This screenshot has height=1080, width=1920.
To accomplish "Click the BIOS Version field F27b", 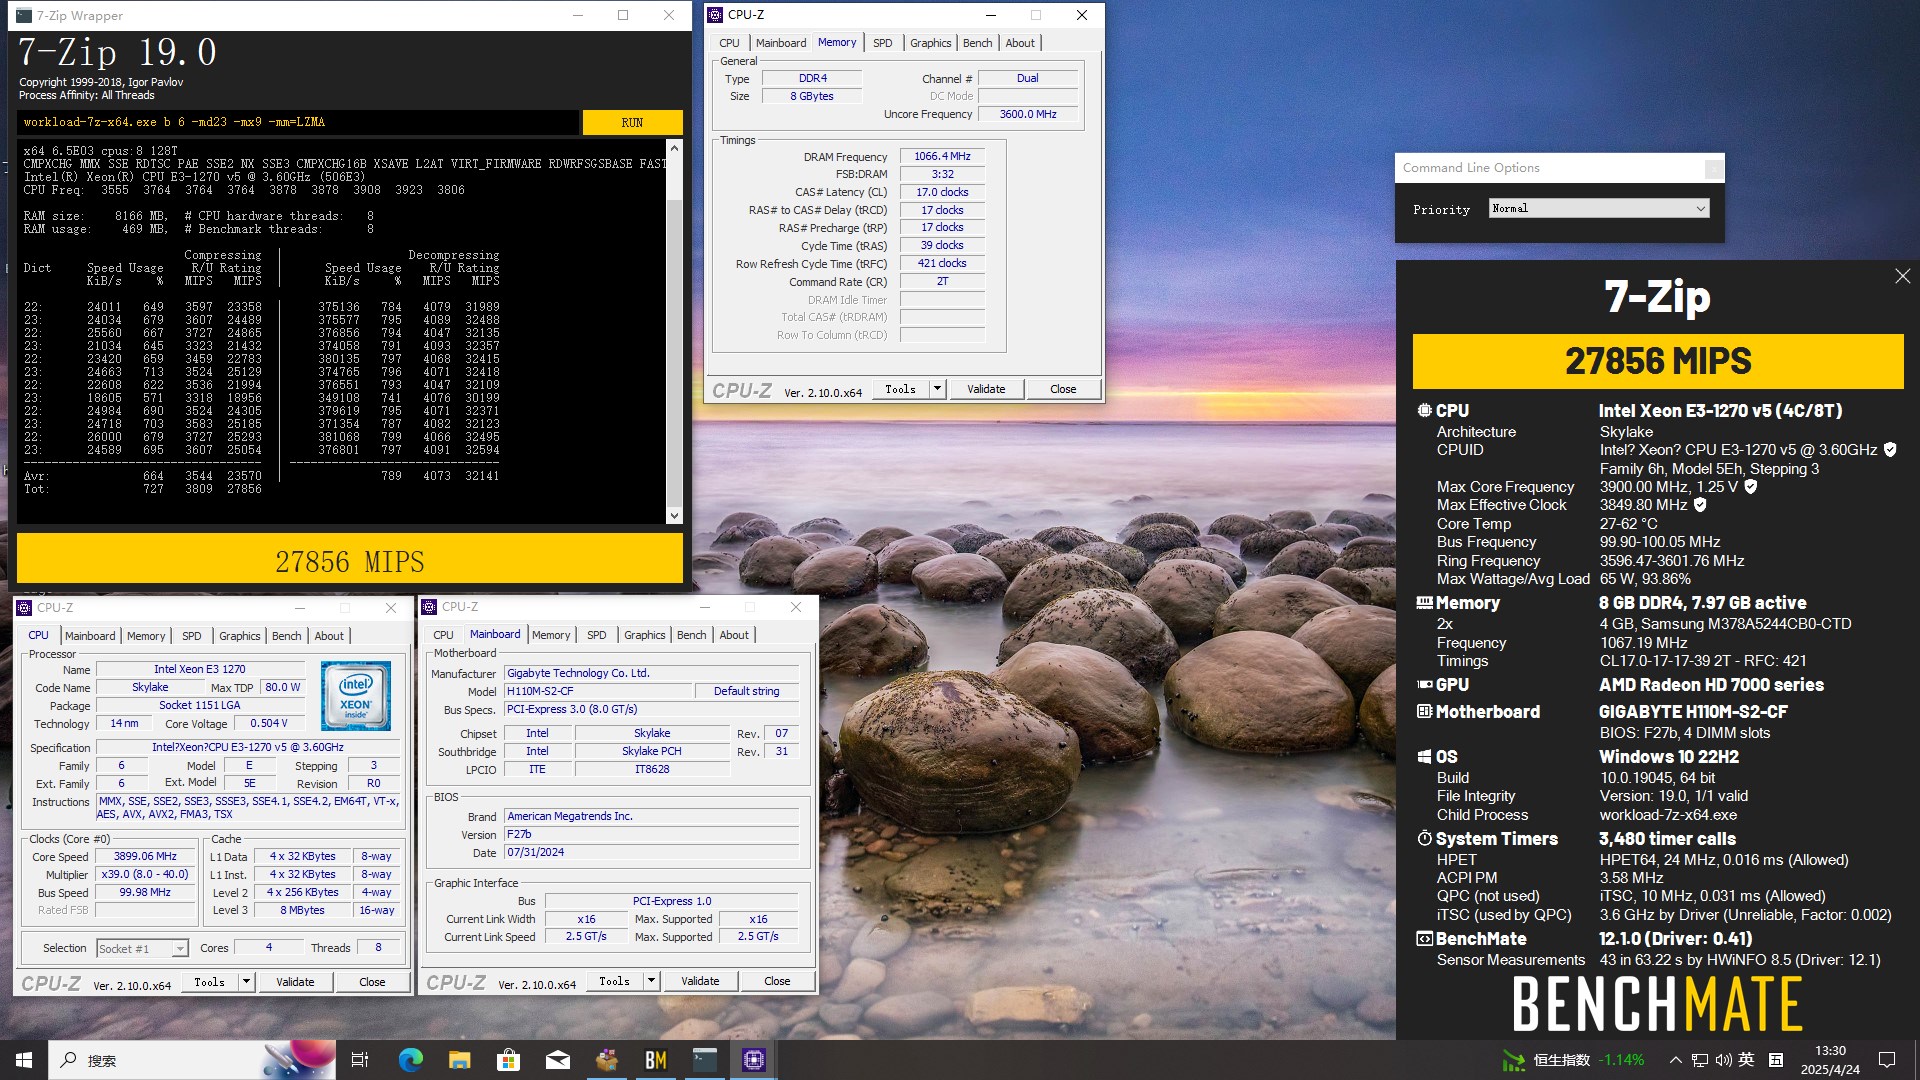I will 652,834.
